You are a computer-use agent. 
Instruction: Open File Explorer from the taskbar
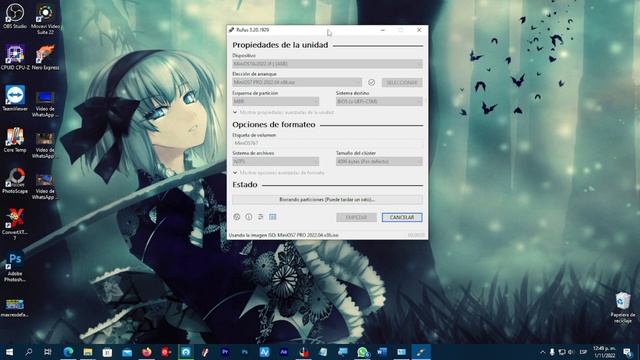pos(88,352)
